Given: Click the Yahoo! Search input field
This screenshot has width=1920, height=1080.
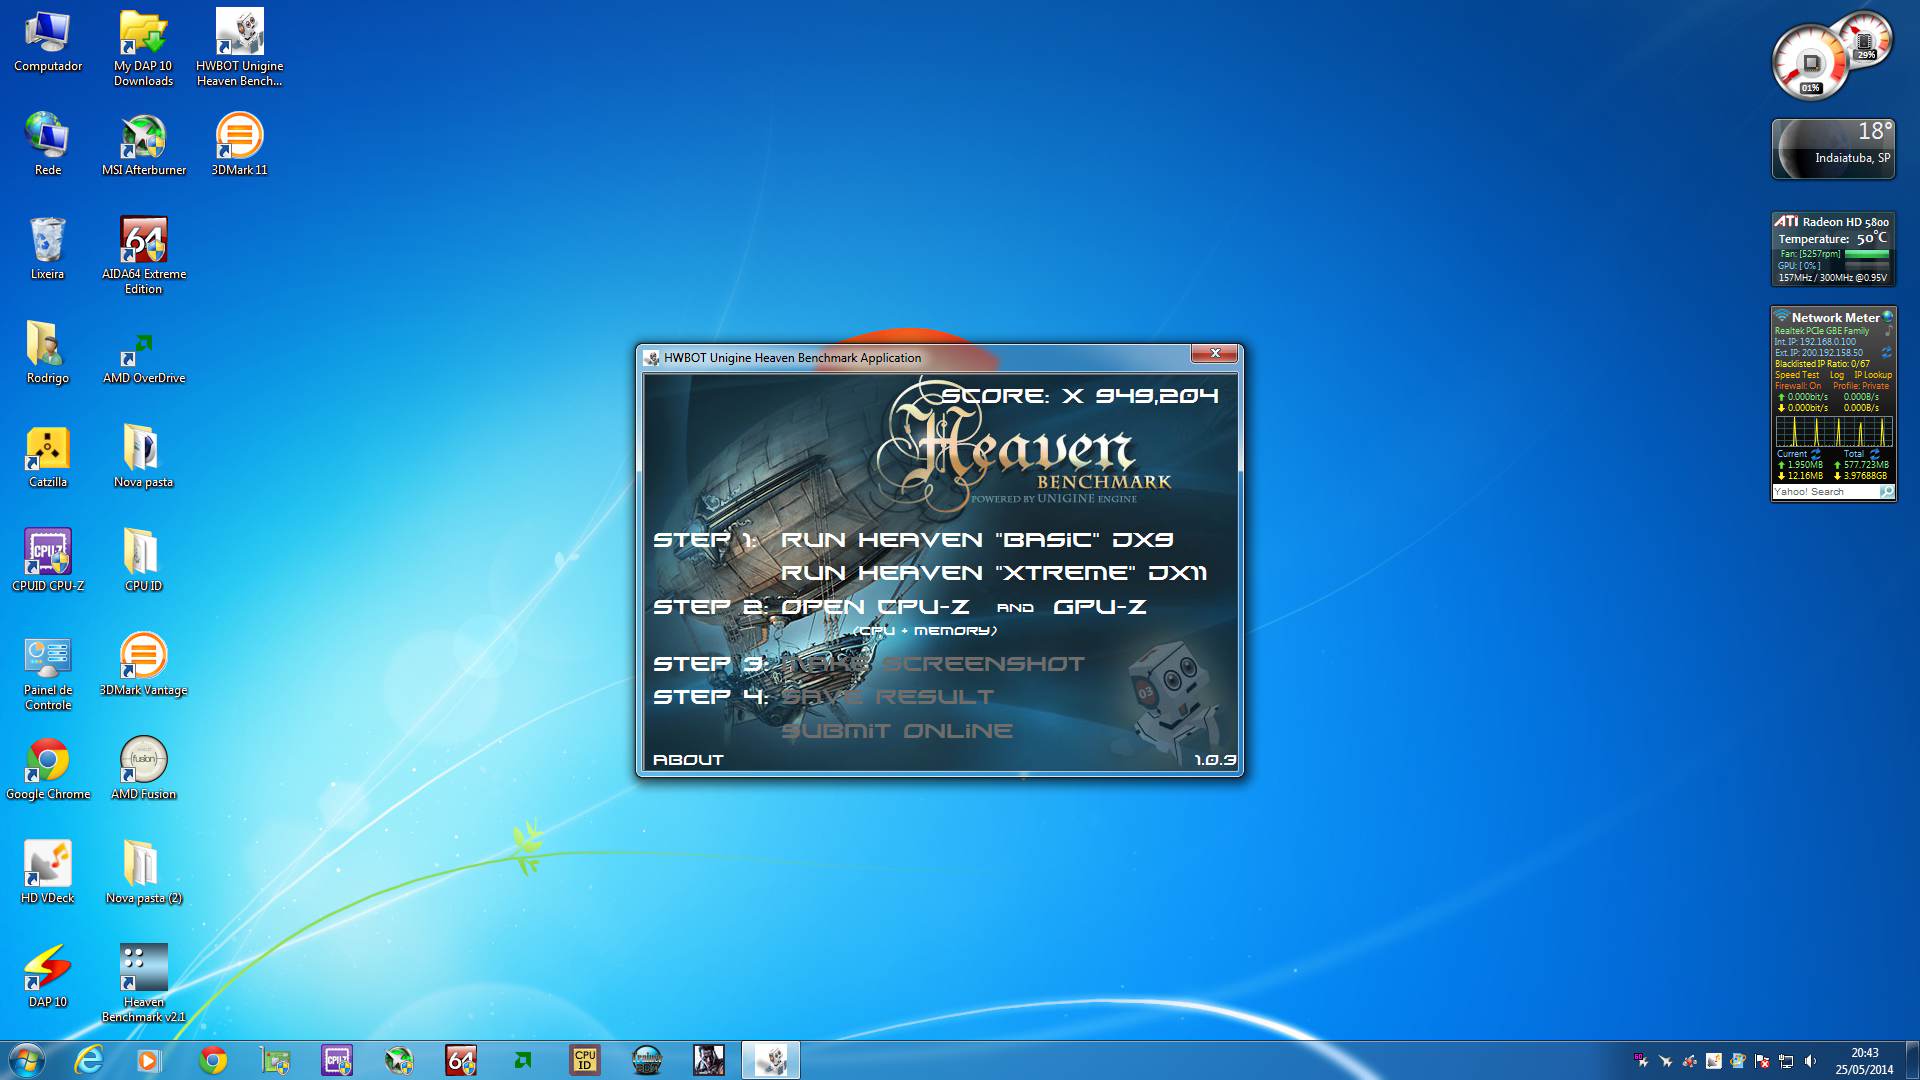Looking at the screenshot, I should [x=1825, y=492].
